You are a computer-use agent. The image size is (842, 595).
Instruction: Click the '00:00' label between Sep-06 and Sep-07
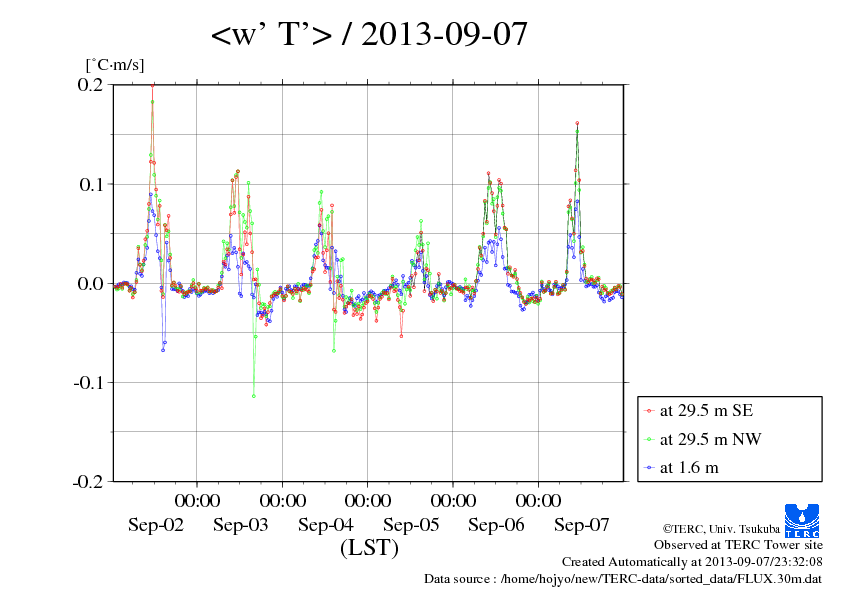[x=539, y=501]
